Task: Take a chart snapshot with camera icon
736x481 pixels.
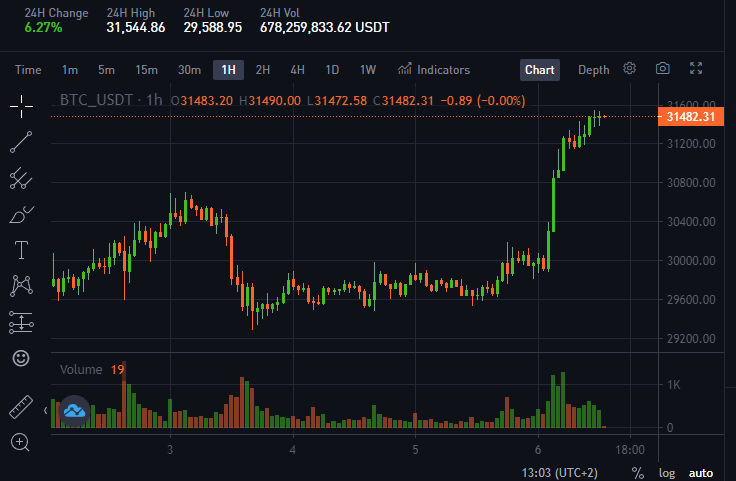Action: pyautogui.click(x=662, y=69)
